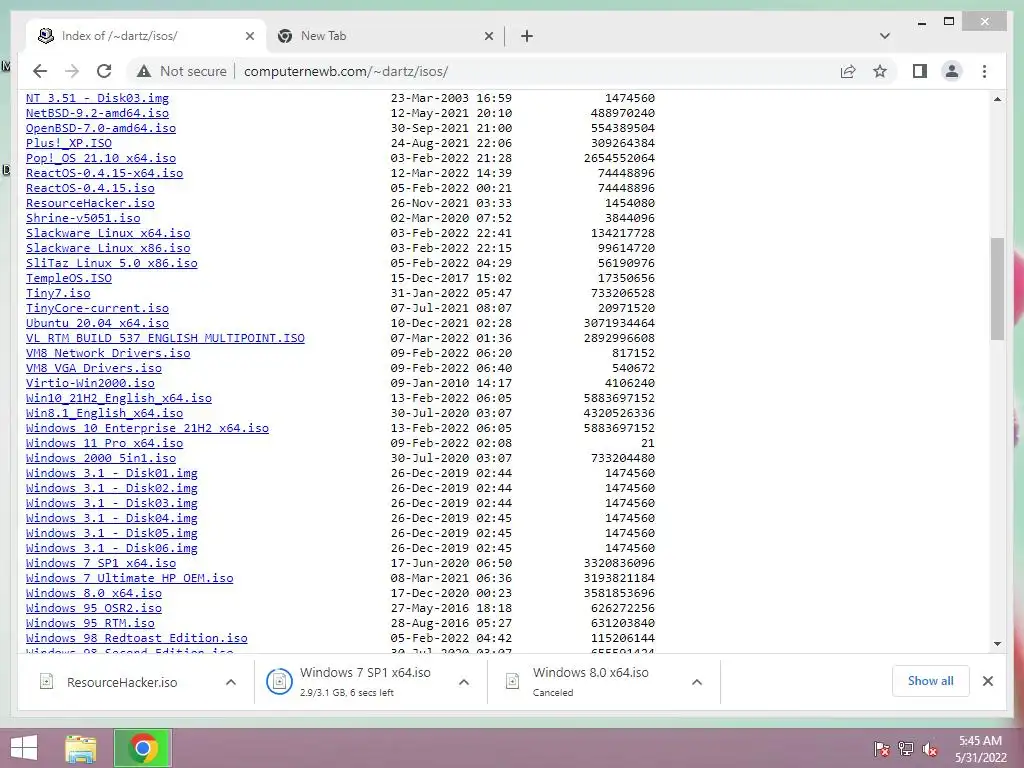Click the network tray icon
The image size is (1024, 768).
coord(905,749)
